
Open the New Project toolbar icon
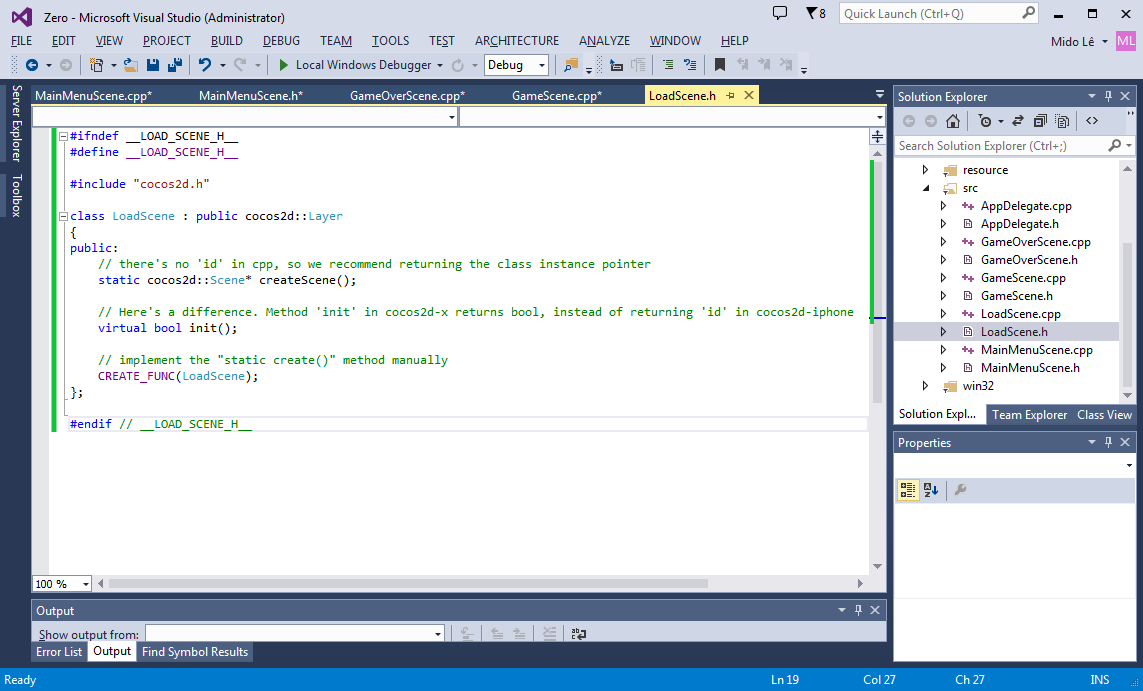click(x=96, y=65)
